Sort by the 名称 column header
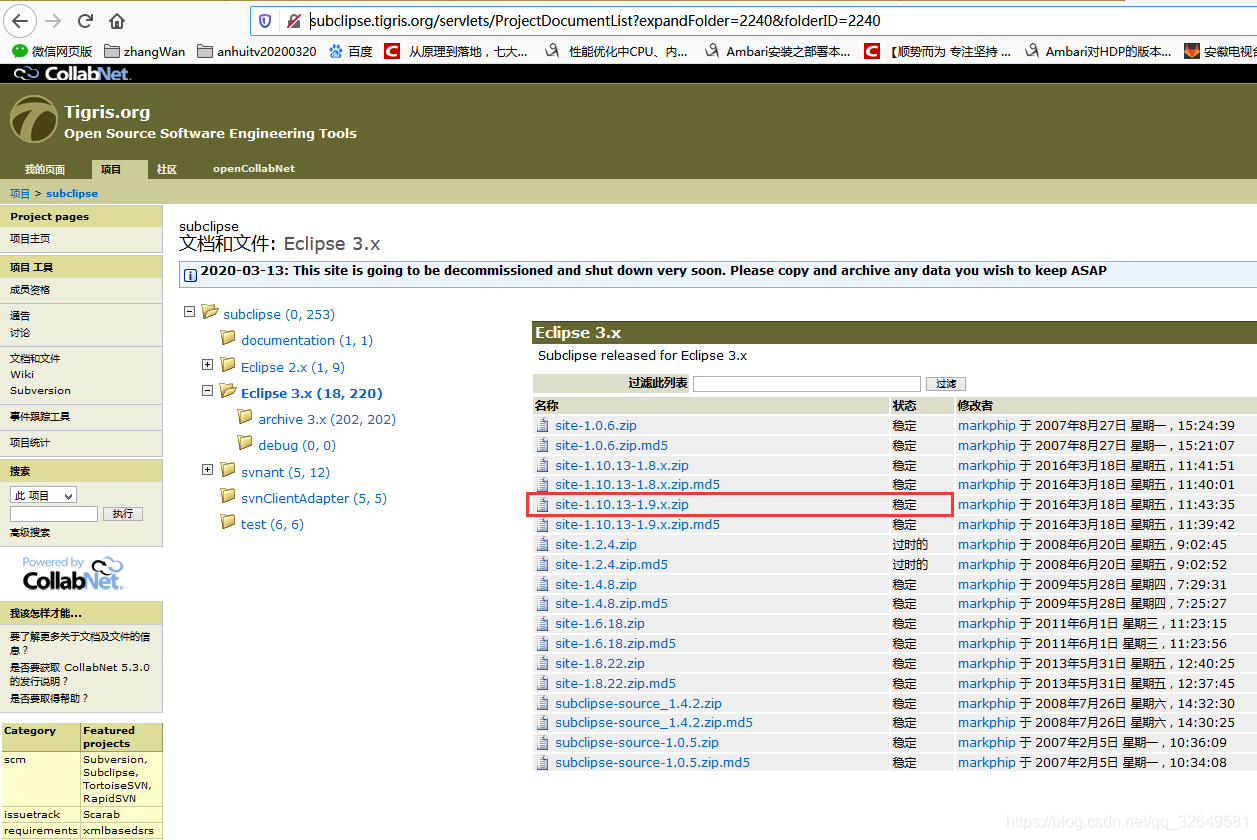This screenshot has width=1257, height=840. [546, 406]
